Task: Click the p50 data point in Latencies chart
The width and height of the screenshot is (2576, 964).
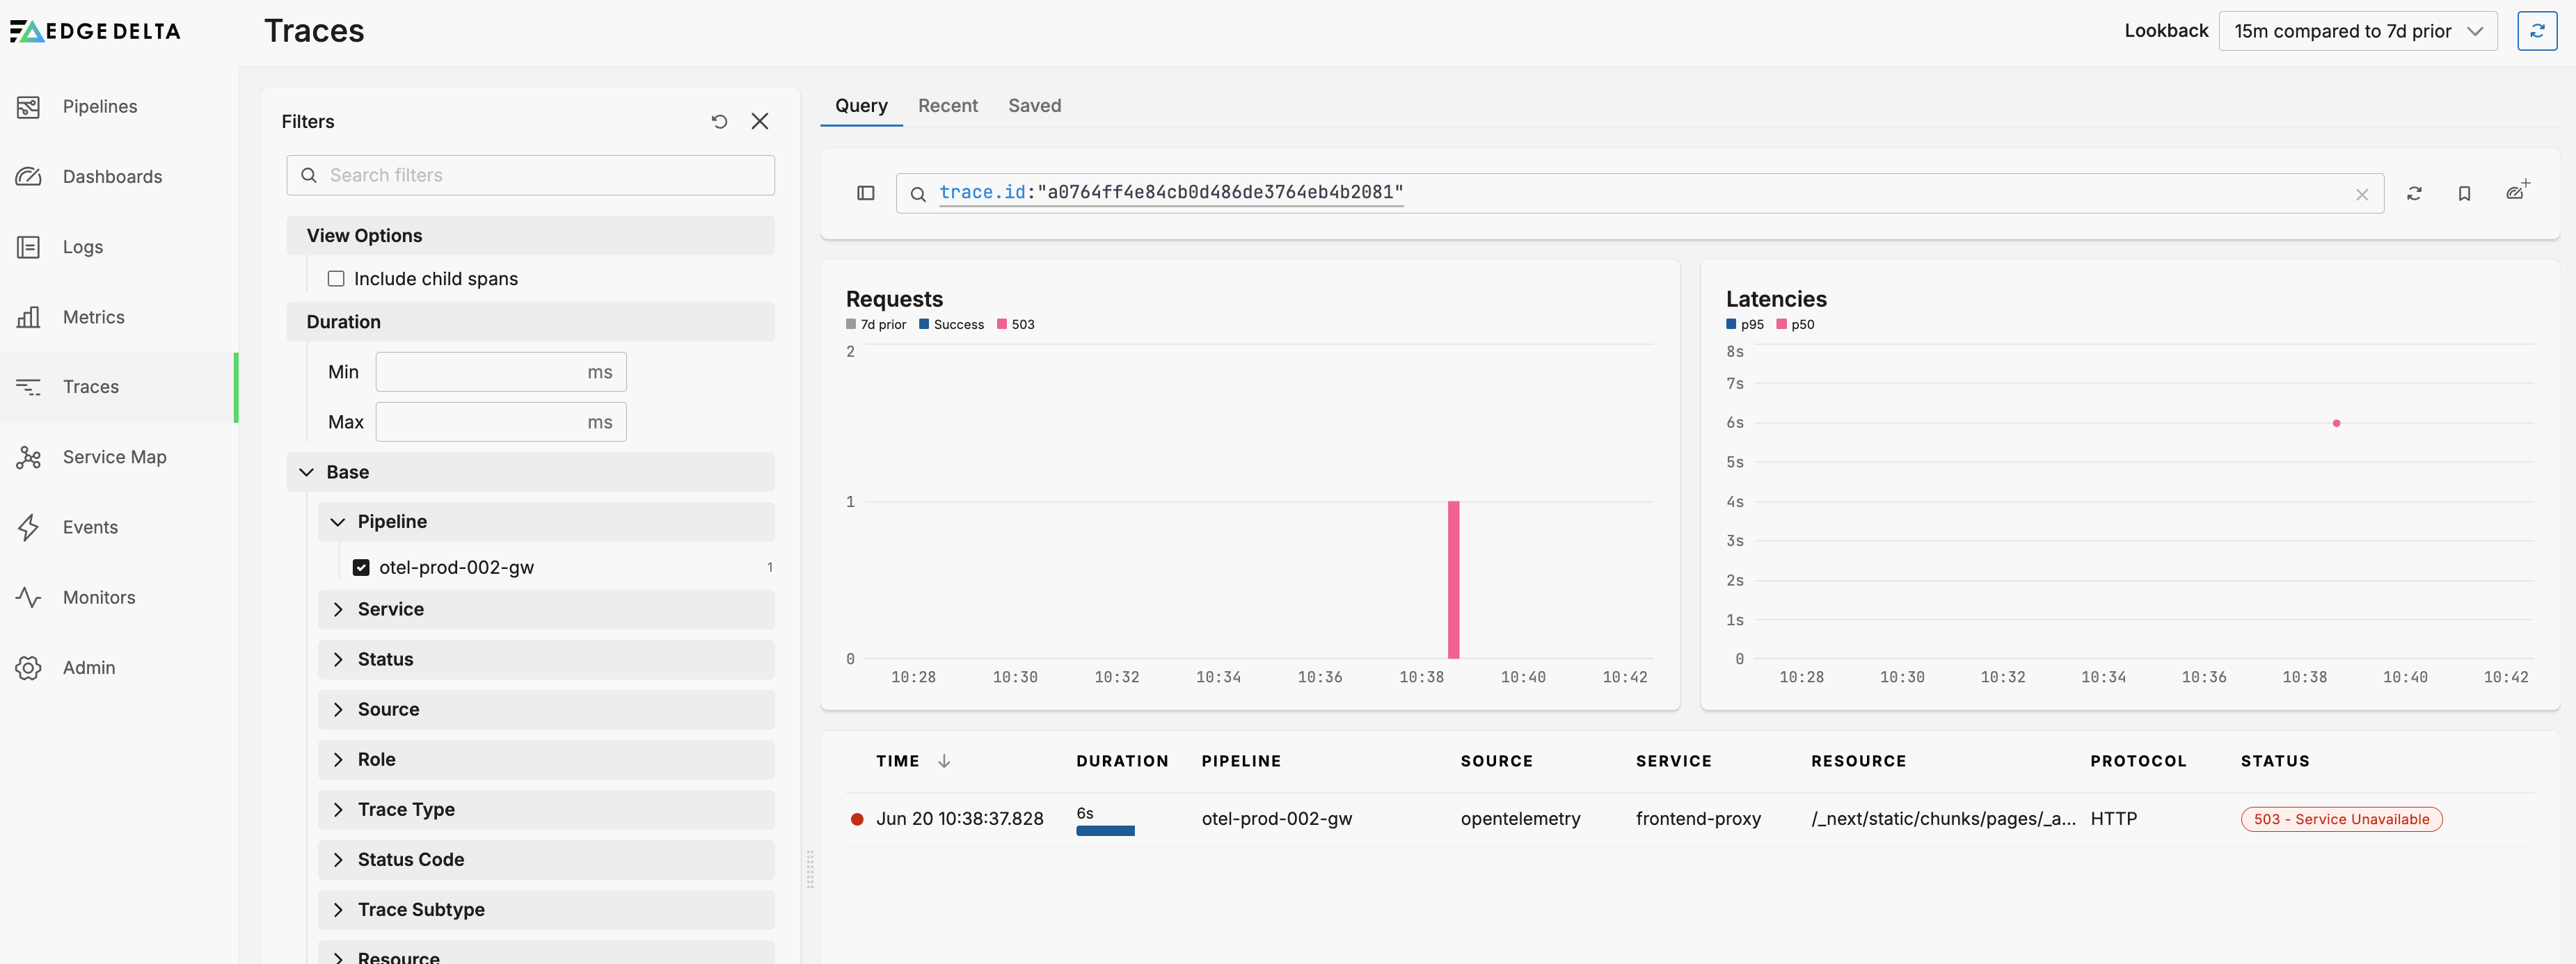Action: [2336, 423]
